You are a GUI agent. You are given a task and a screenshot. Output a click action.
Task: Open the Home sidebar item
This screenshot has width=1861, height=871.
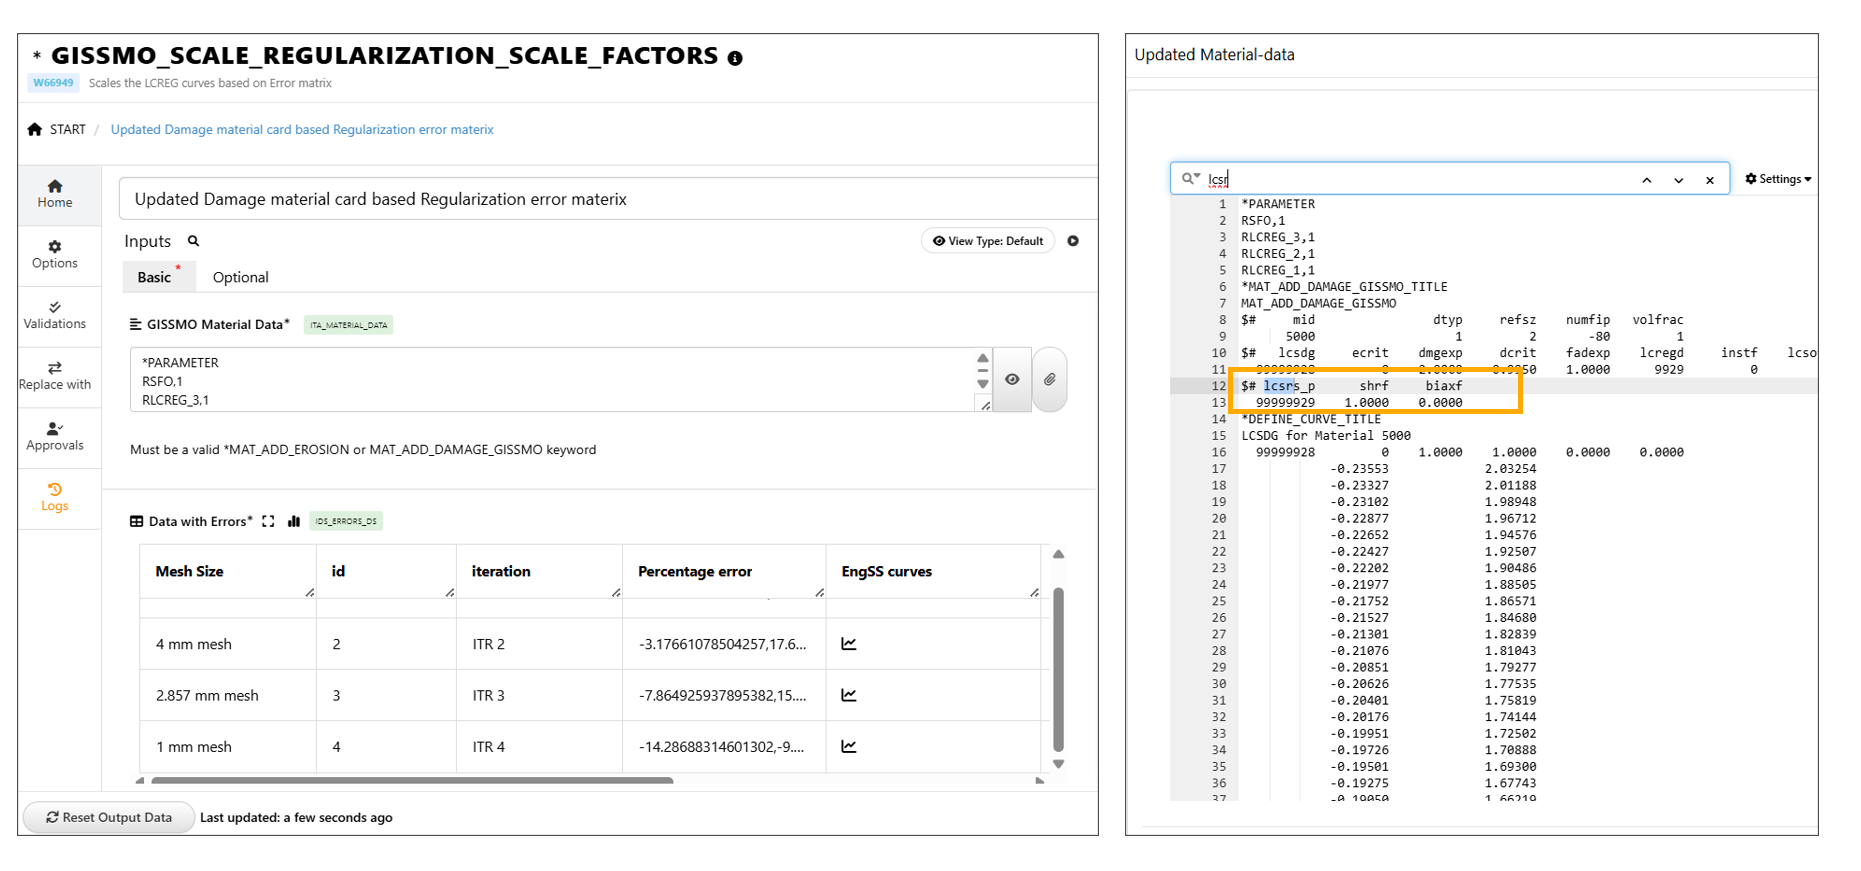coord(55,193)
